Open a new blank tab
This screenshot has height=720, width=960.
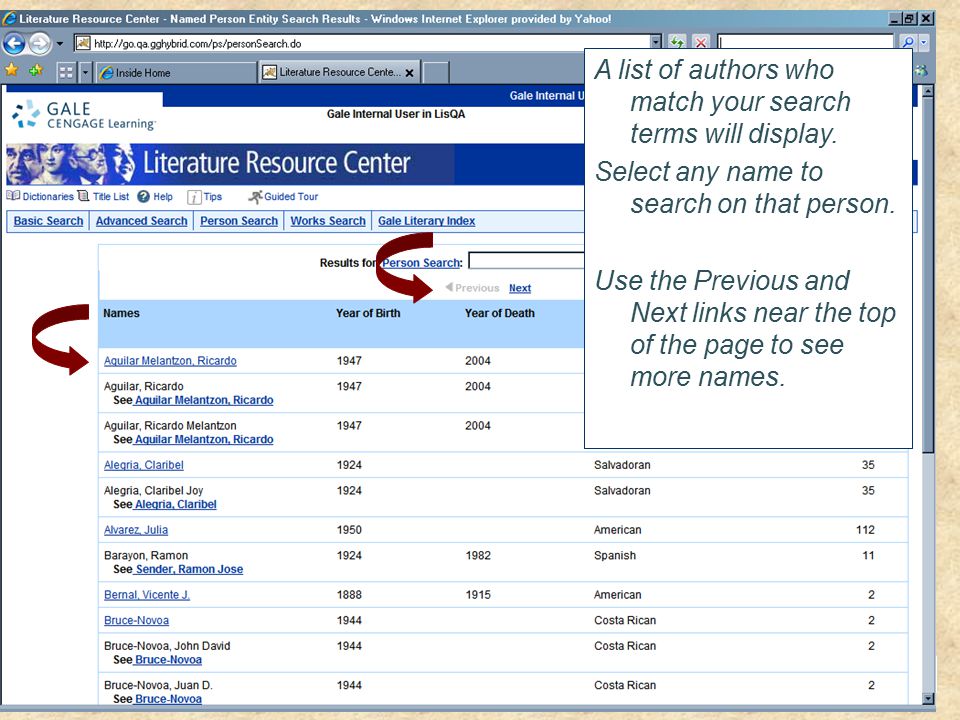pos(435,72)
